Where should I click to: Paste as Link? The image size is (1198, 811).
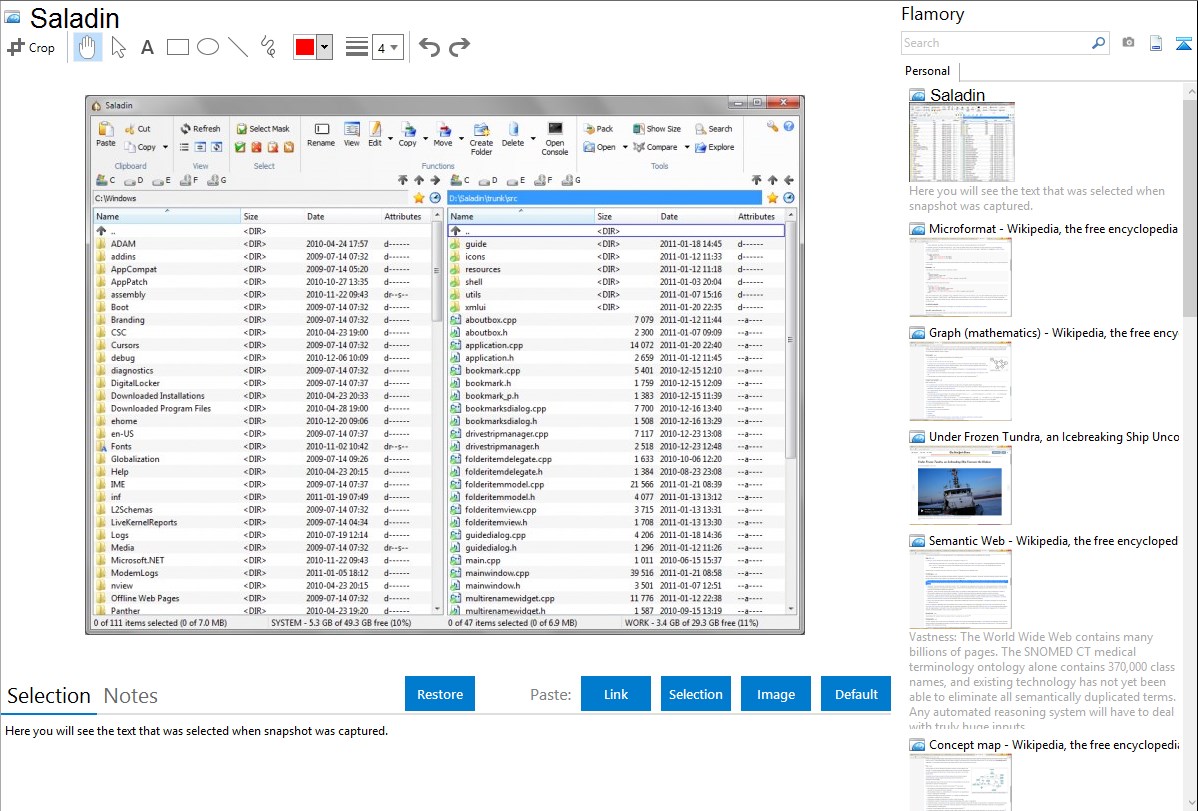pyautogui.click(x=616, y=694)
